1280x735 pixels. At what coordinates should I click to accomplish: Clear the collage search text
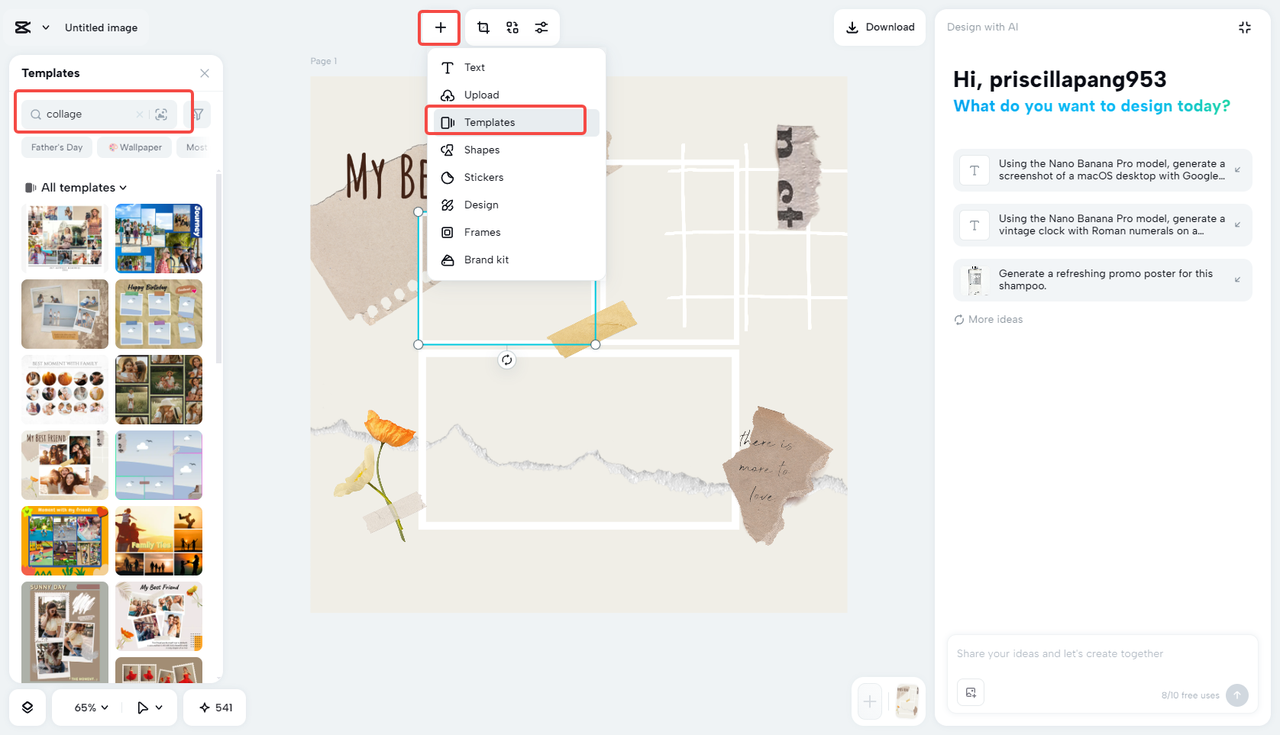[x=139, y=115]
